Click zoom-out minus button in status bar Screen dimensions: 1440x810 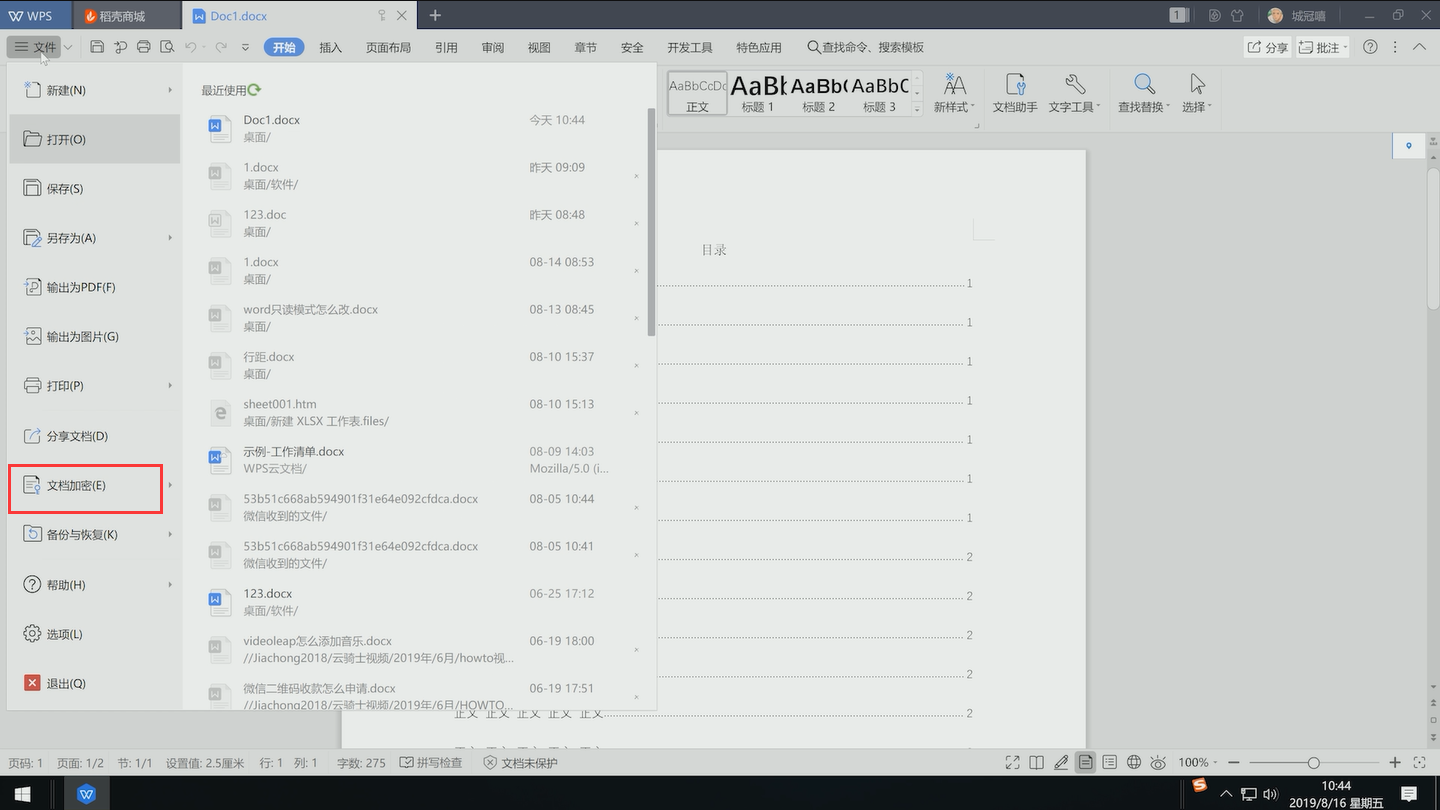pyautogui.click(x=1234, y=763)
